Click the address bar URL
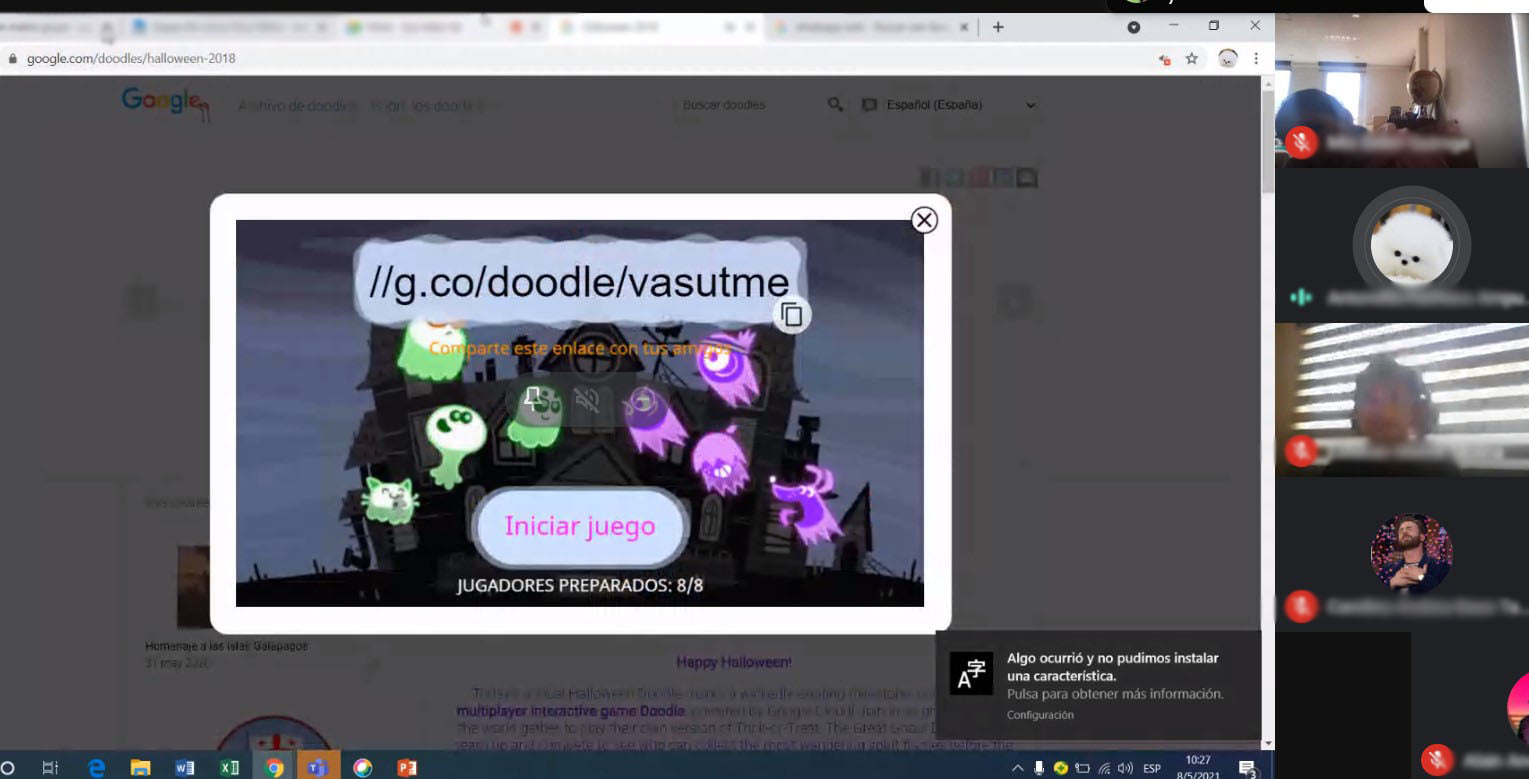This screenshot has height=779, width=1529. coord(130,59)
